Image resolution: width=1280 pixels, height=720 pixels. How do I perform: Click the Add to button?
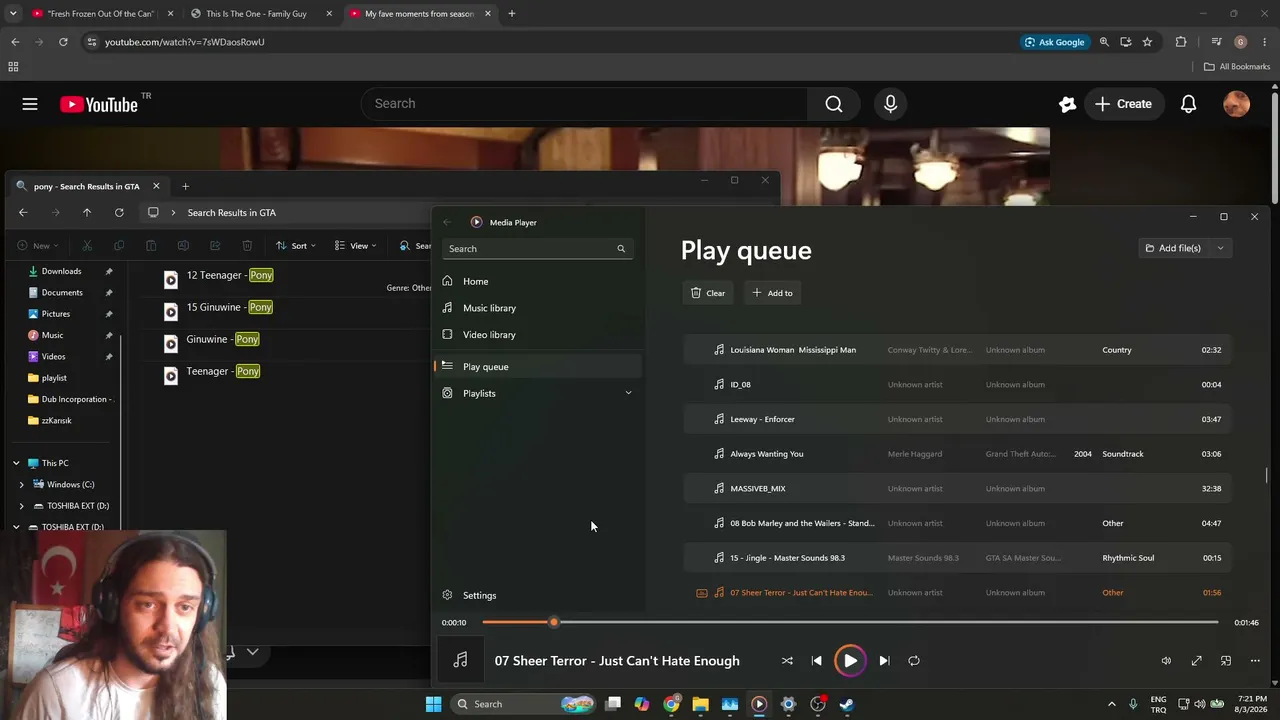(772, 293)
